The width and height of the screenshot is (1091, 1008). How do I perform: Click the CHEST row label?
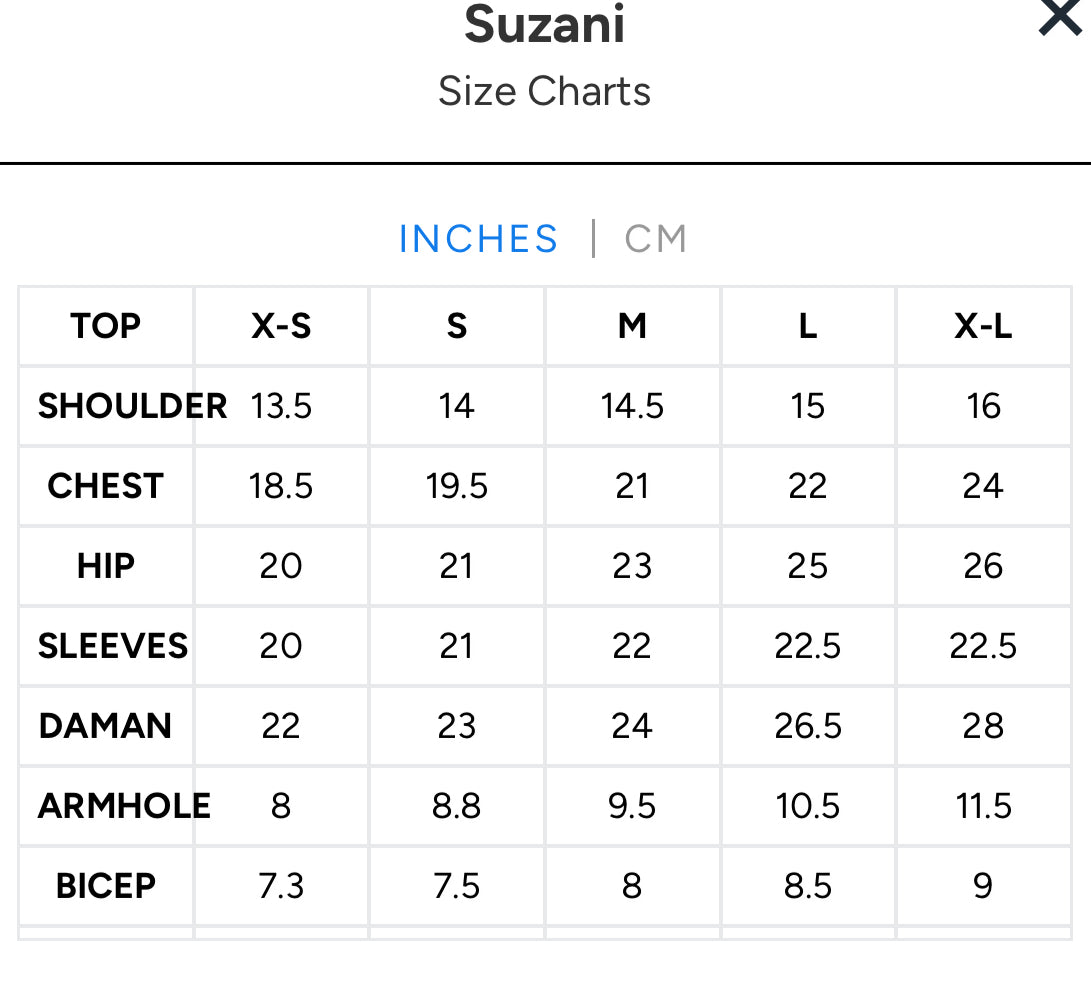tap(105, 486)
